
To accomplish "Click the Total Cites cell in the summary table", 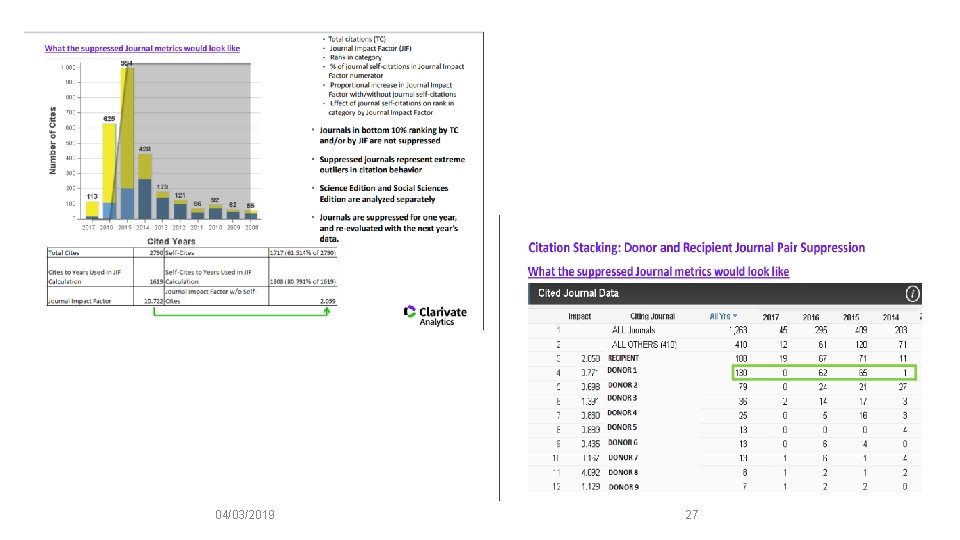I will [x=90, y=252].
